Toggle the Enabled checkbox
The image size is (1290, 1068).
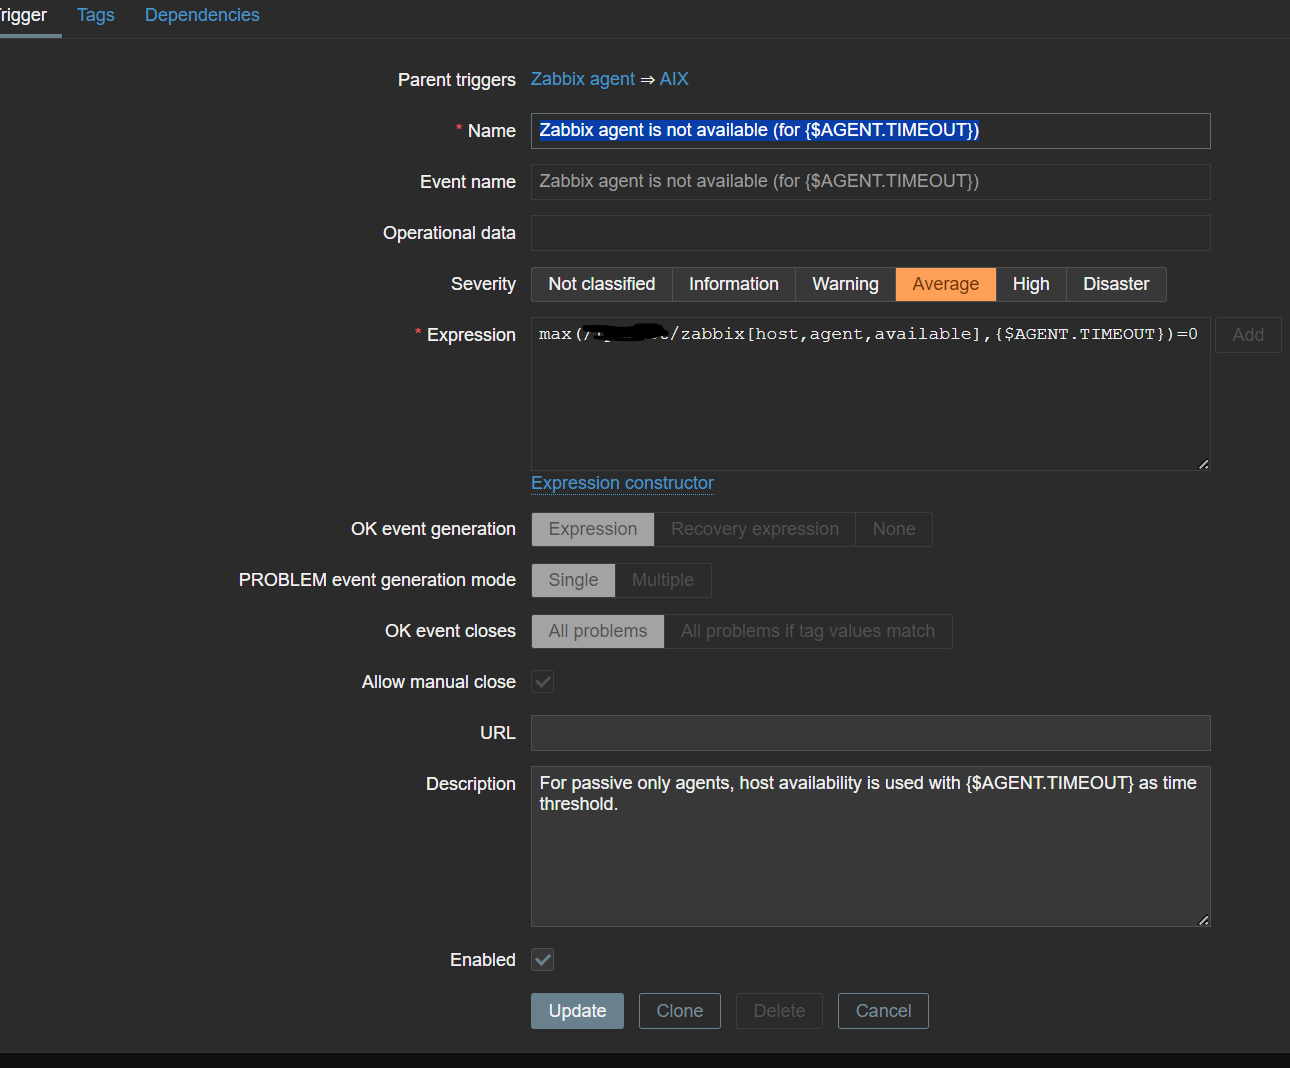point(543,960)
